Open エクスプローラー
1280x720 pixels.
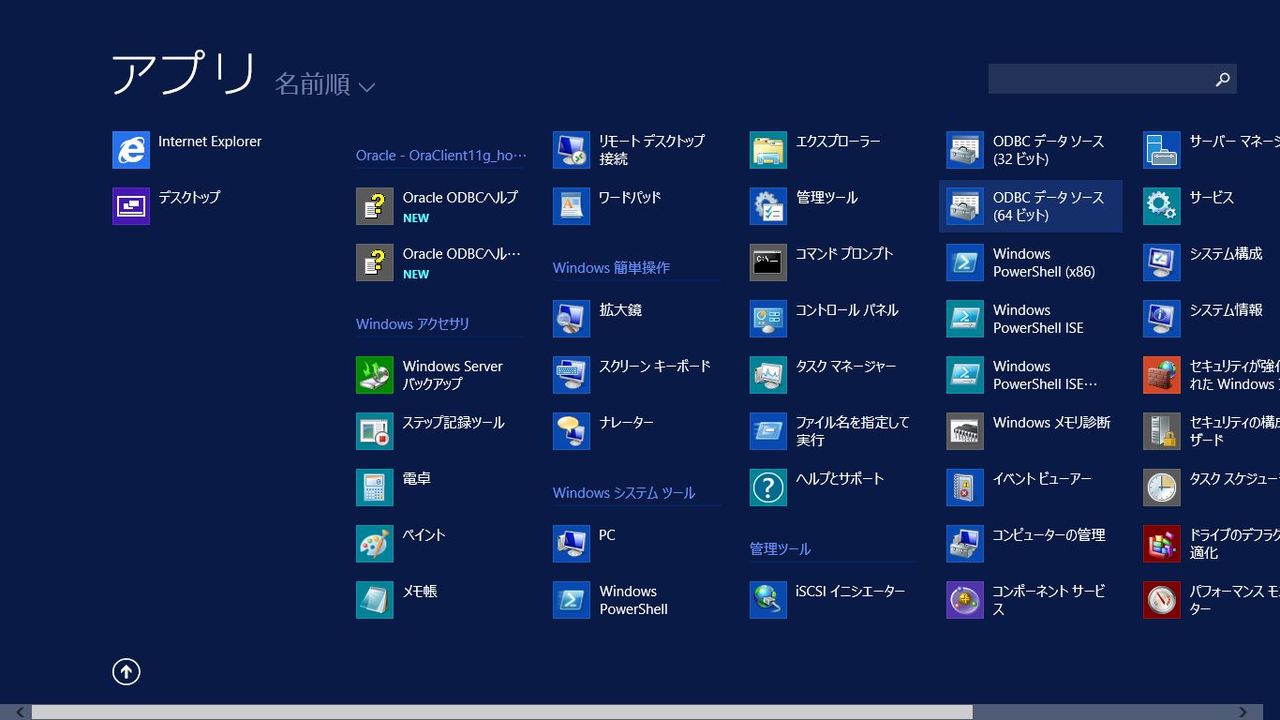point(816,150)
